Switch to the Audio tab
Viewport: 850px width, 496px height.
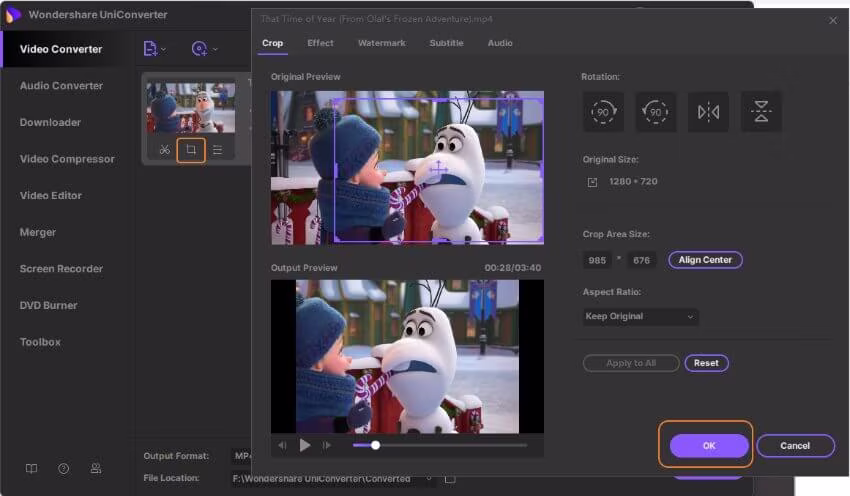tap(500, 43)
